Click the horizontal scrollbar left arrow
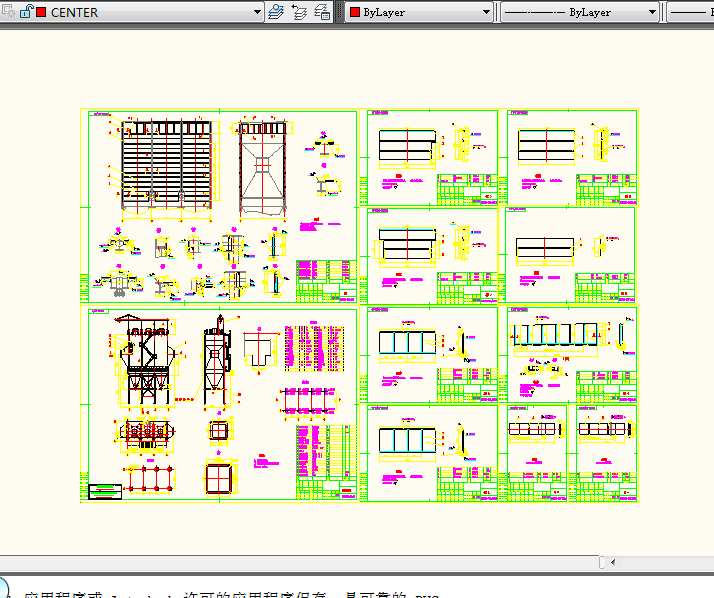The width and height of the screenshot is (714, 598). [613, 562]
